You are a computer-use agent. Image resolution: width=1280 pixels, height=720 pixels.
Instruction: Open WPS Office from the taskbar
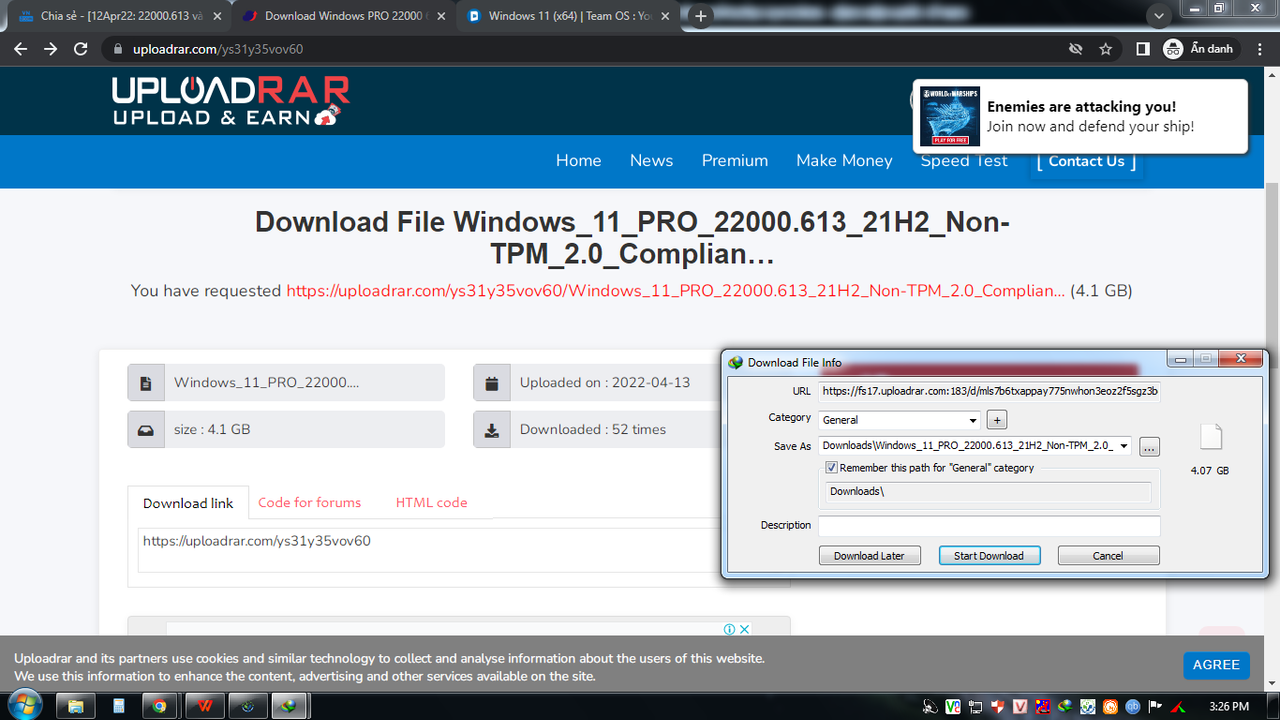[x=204, y=706]
